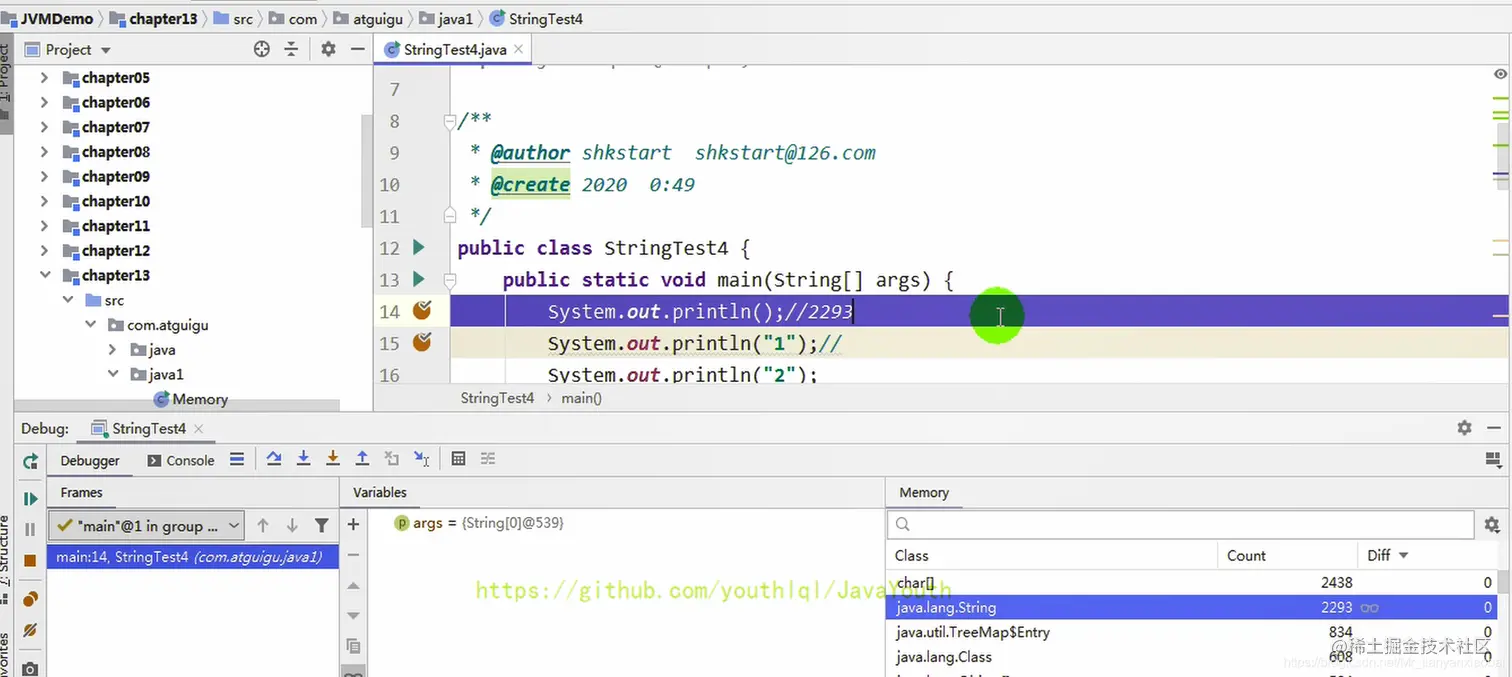The image size is (1512, 677).
Task: Hide the Project tool window
Action: point(356,49)
